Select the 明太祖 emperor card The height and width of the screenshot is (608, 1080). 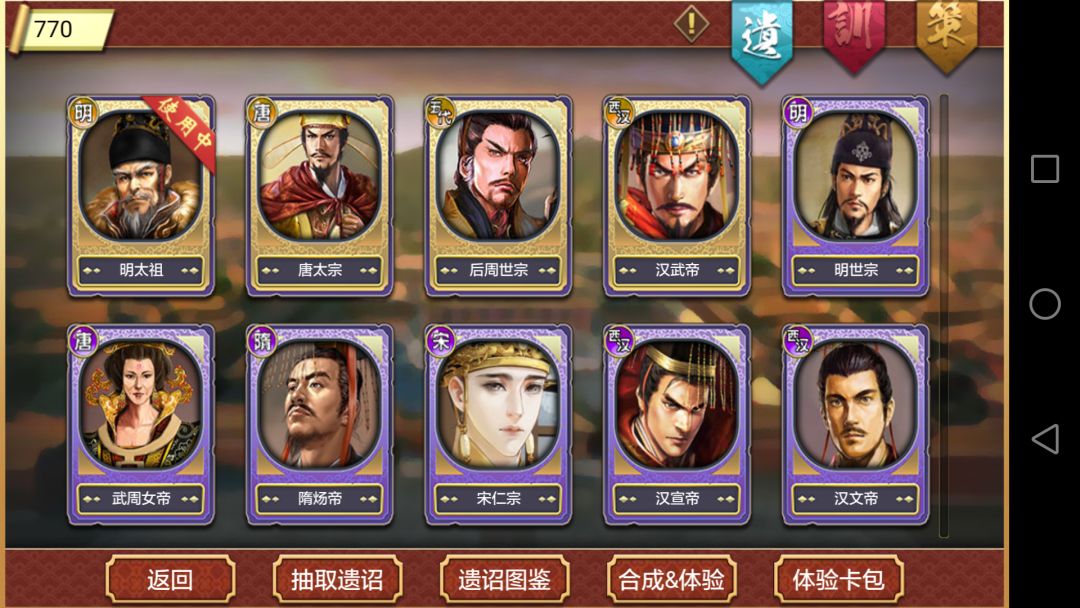(141, 196)
